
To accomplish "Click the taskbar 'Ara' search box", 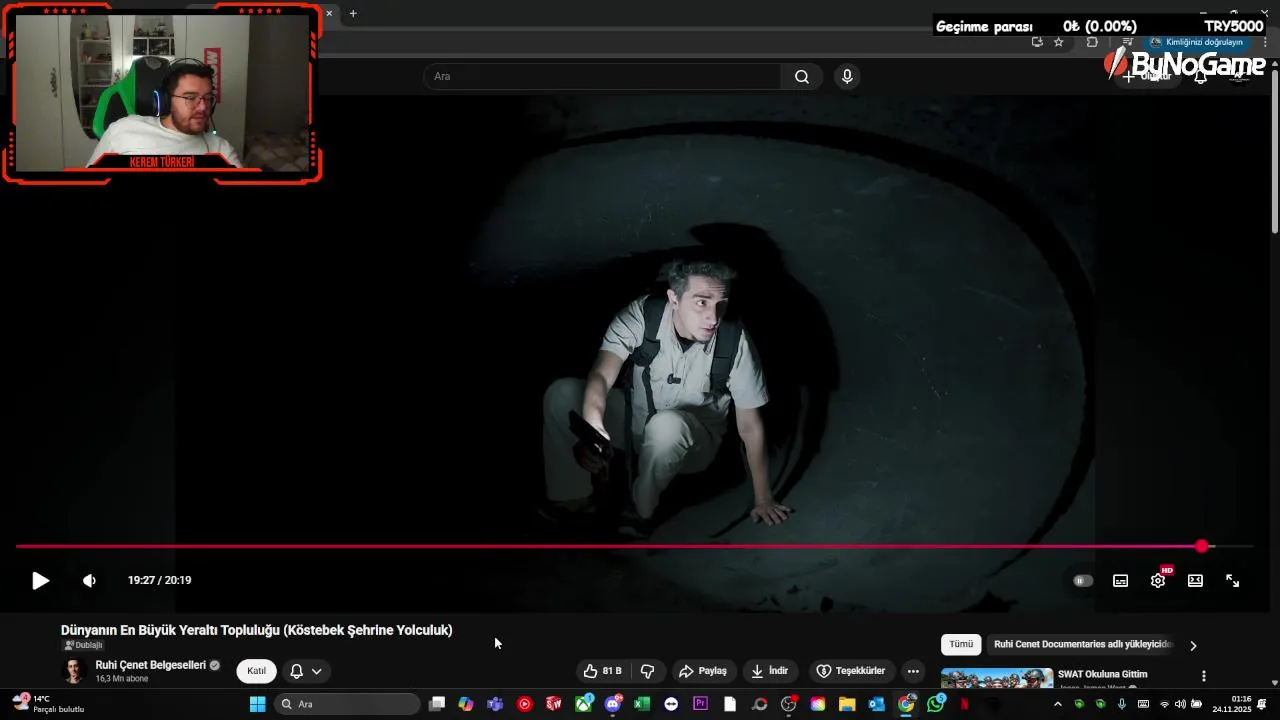I will coord(347,704).
